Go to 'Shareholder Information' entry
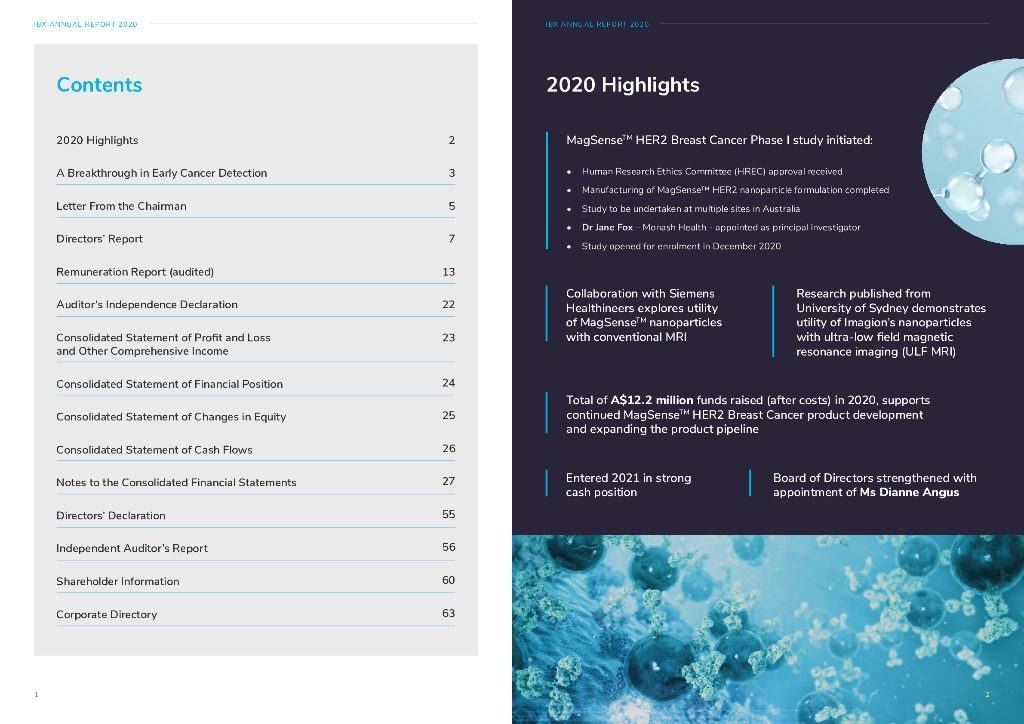The image size is (1024, 724). [255, 581]
